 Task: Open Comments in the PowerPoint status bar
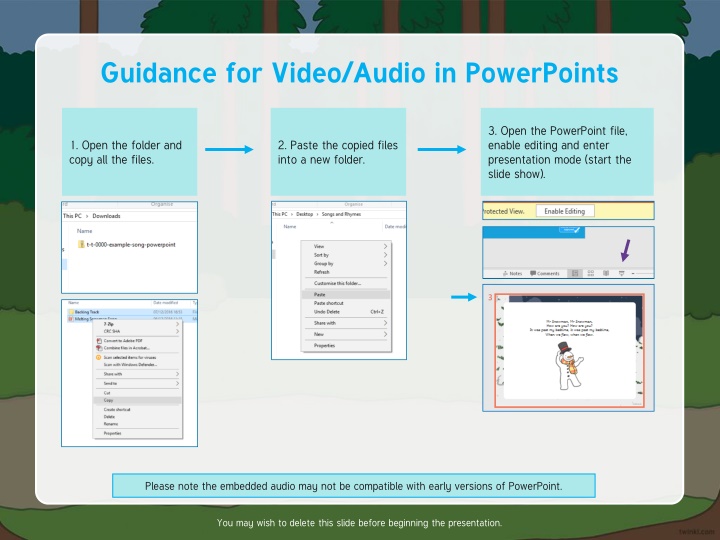click(x=545, y=273)
